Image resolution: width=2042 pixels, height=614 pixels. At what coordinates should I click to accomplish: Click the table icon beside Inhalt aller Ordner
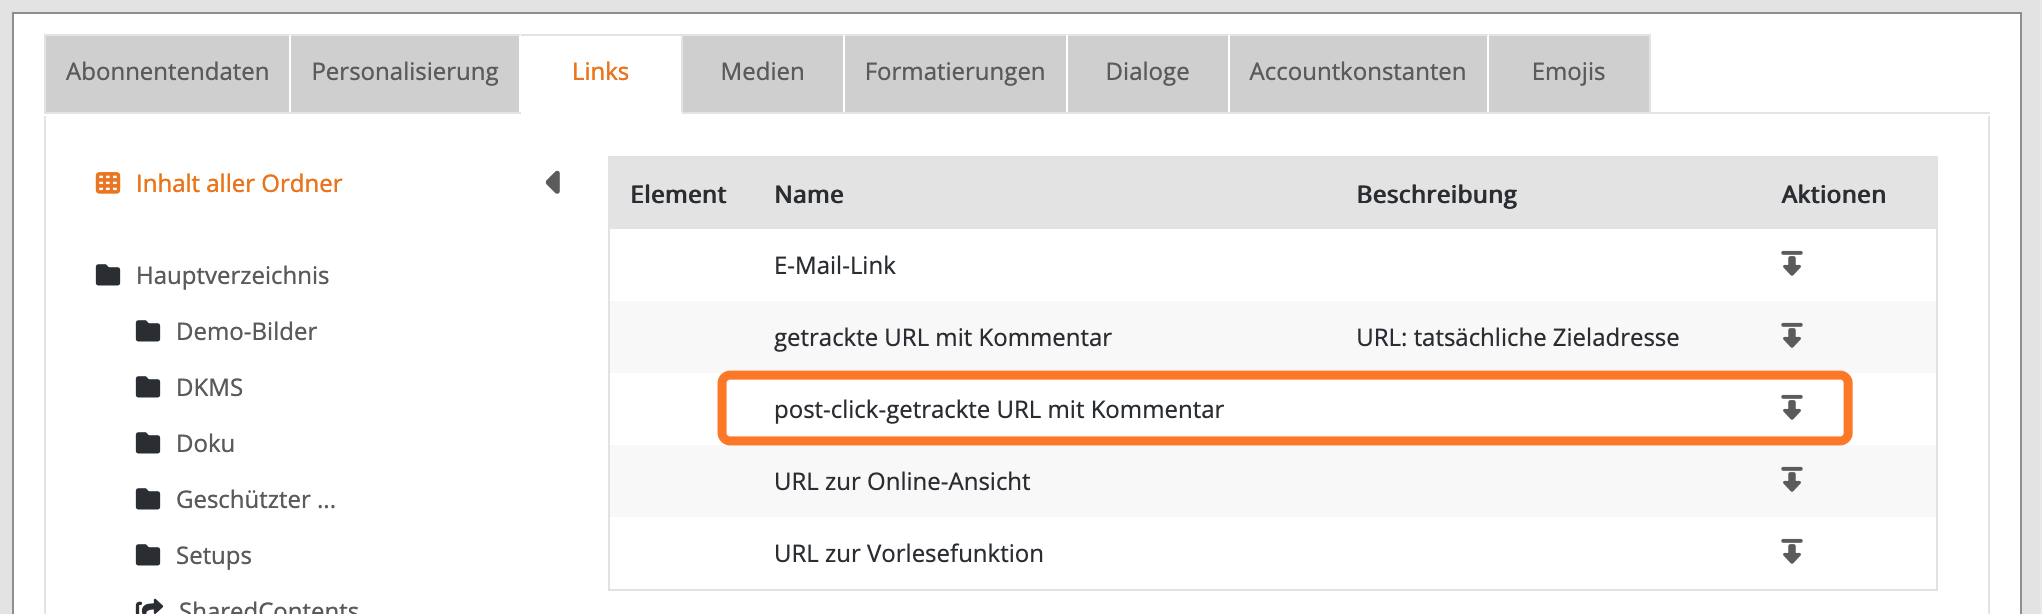point(108,183)
